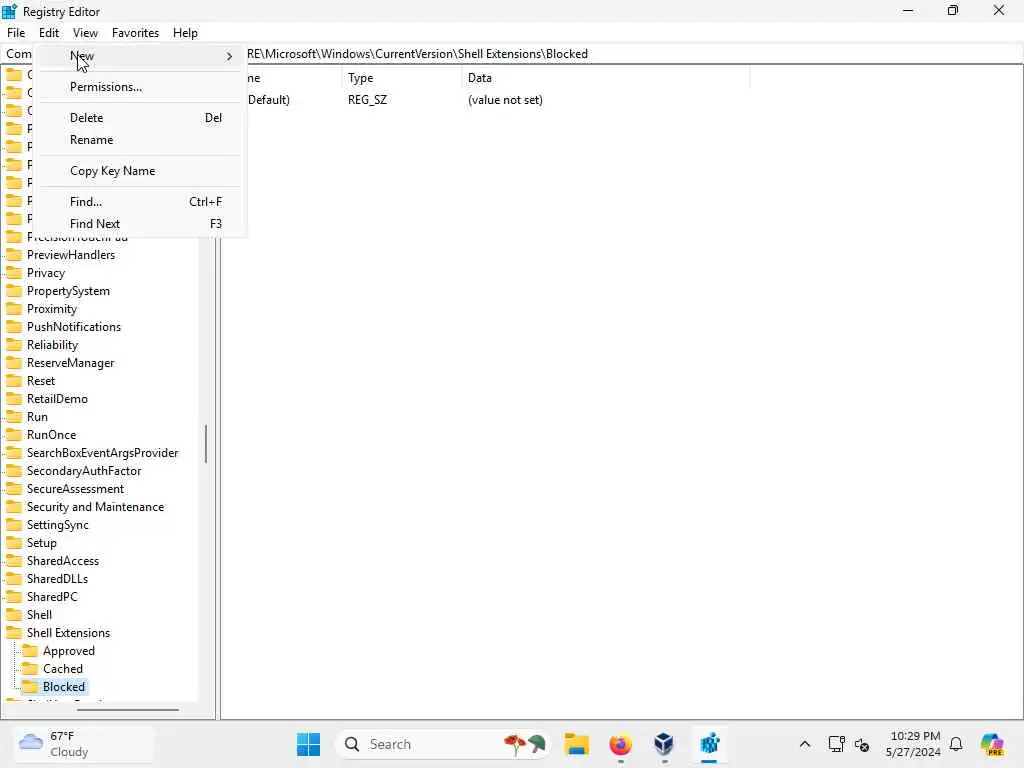Click the New submenu arrow chevron
Screen dimensions: 1024x768
point(229,57)
